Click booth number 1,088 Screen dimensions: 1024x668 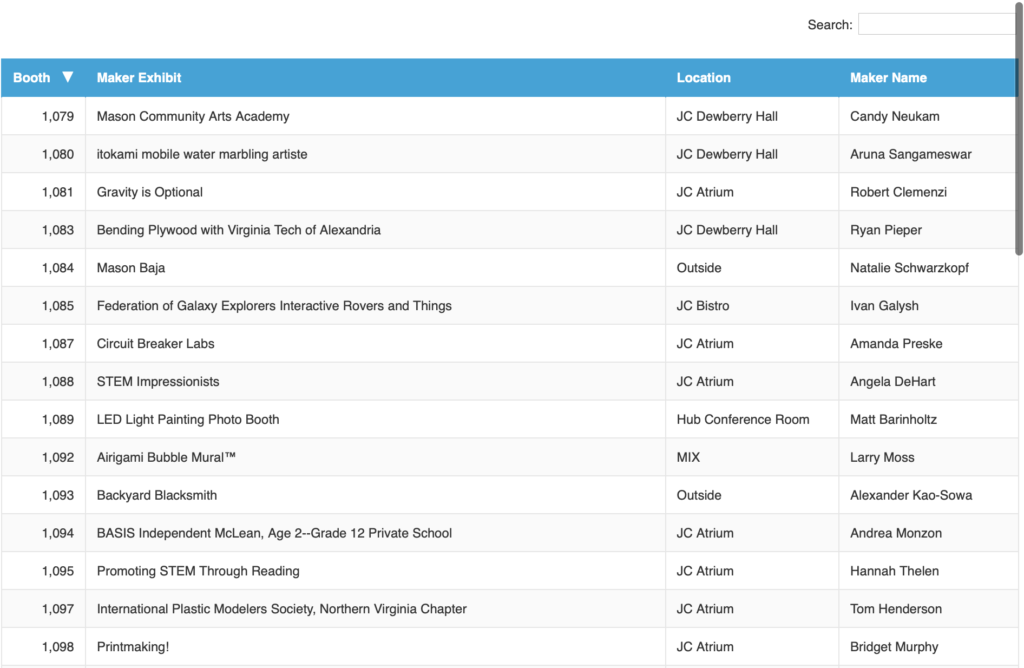(57, 381)
